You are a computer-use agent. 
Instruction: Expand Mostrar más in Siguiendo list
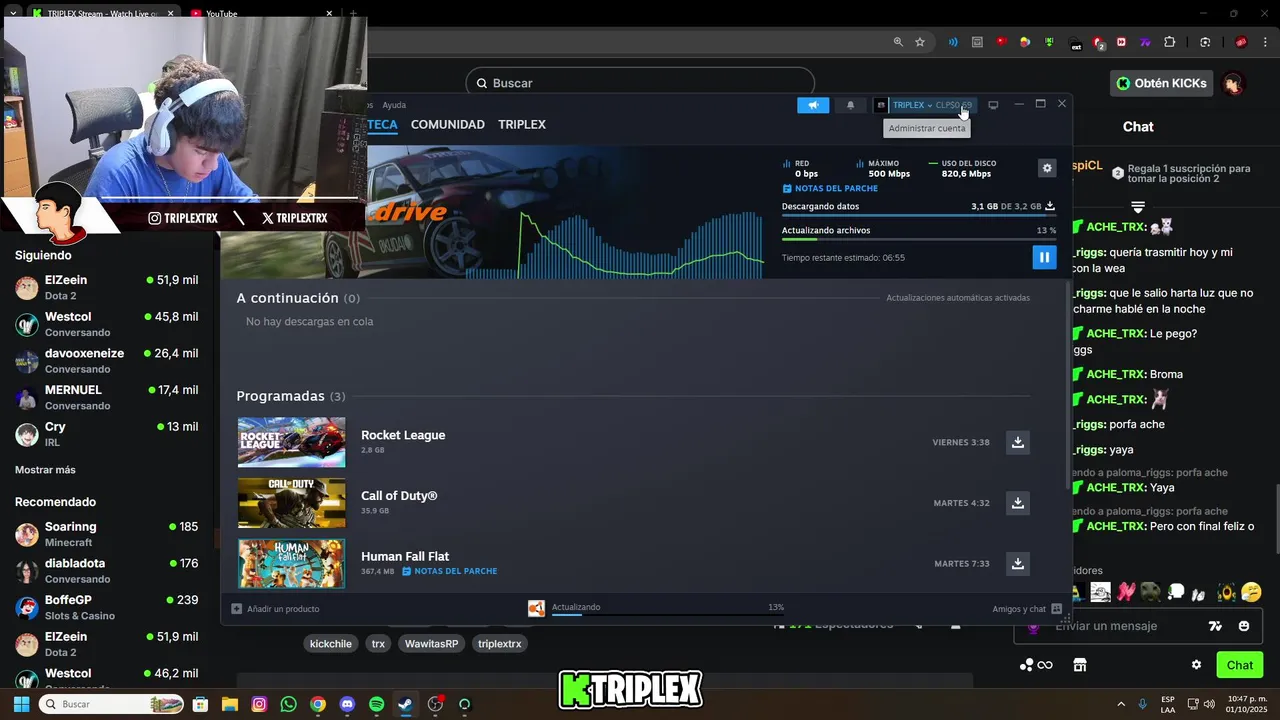pos(45,470)
